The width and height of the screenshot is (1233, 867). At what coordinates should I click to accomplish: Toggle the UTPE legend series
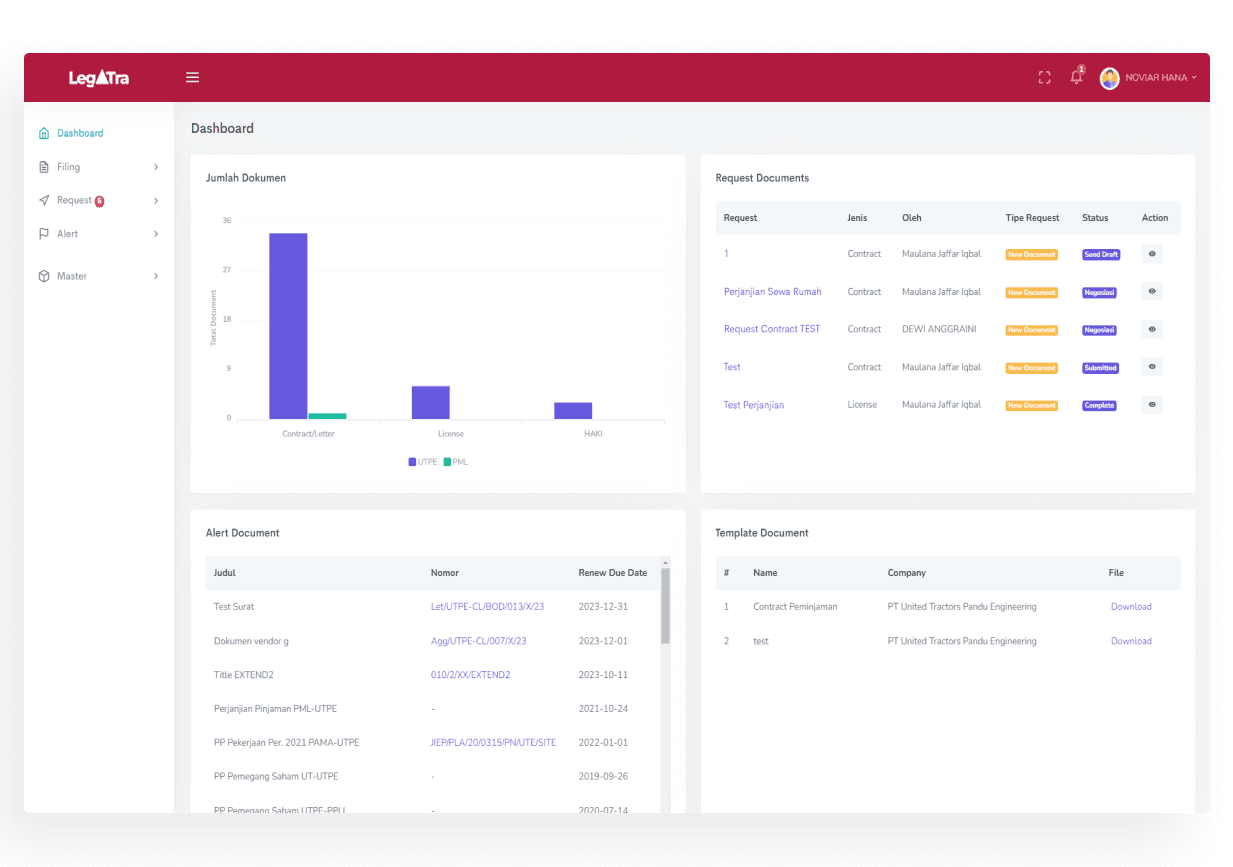click(x=422, y=462)
